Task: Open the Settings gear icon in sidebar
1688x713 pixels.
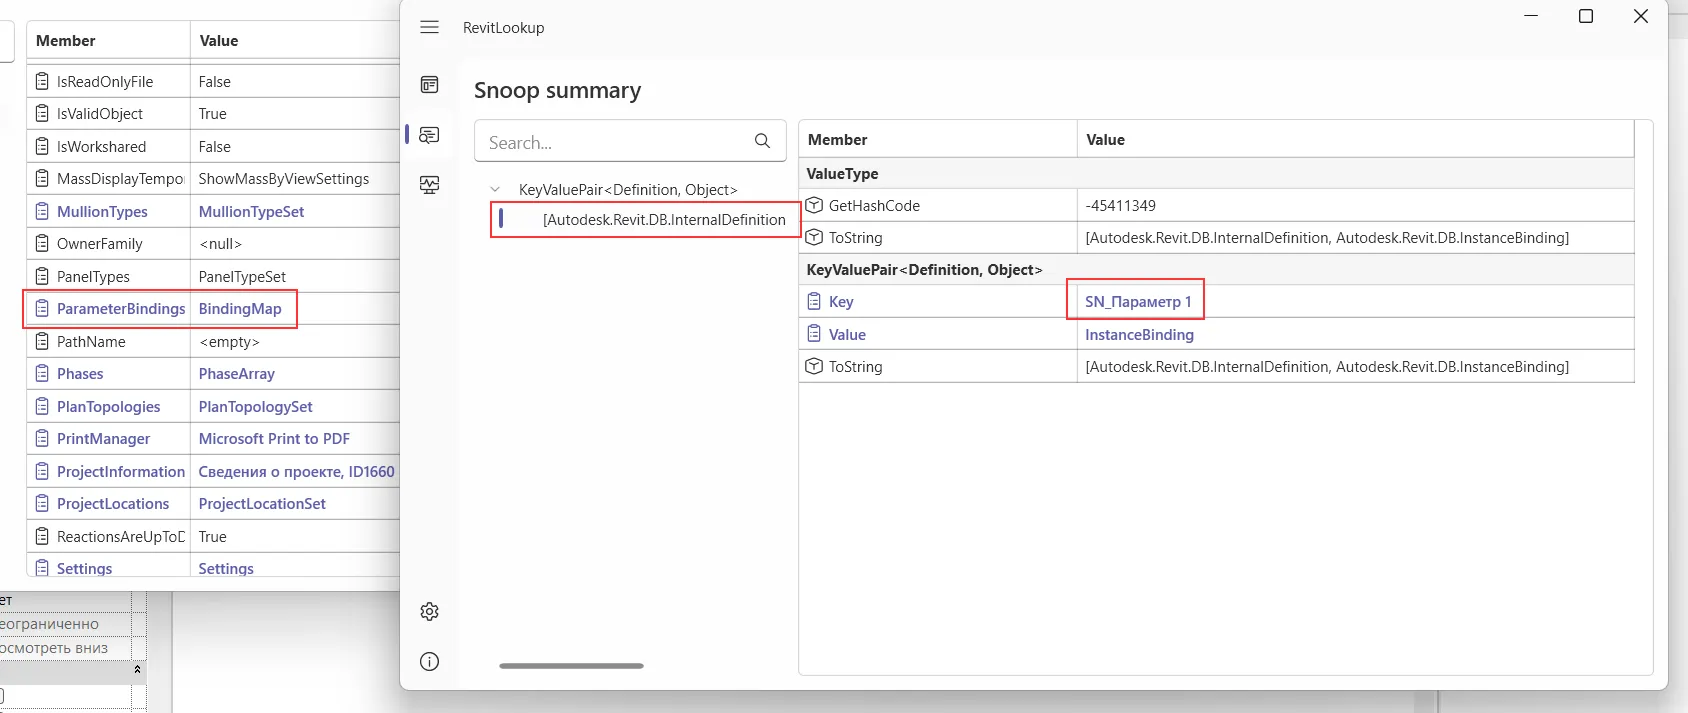Action: [429, 611]
